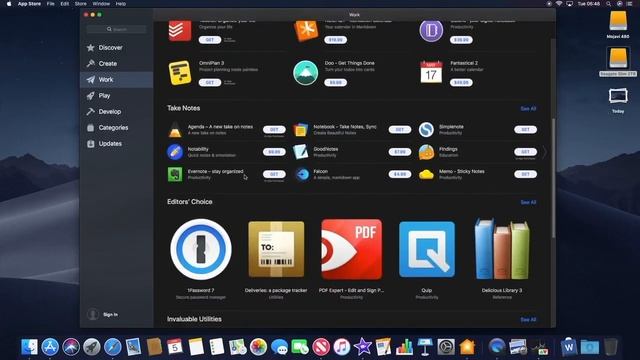Screen dimensions: 640x360
Task: Click Sign In at sidebar bottom
Action: [x=110, y=315]
